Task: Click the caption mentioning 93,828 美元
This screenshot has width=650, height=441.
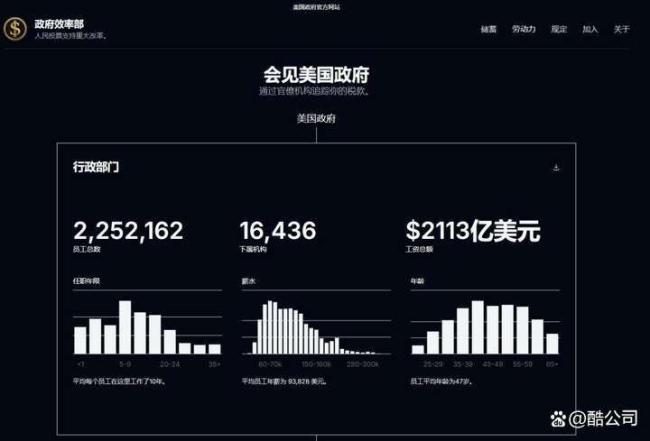Action: point(284,381)
